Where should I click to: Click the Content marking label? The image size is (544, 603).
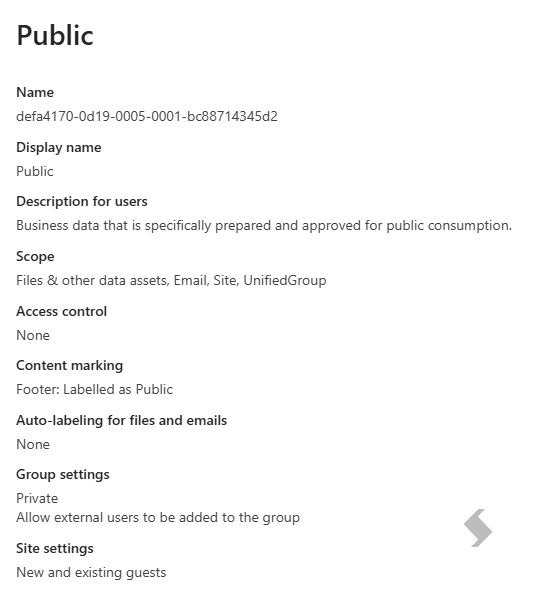coord(70,366)
